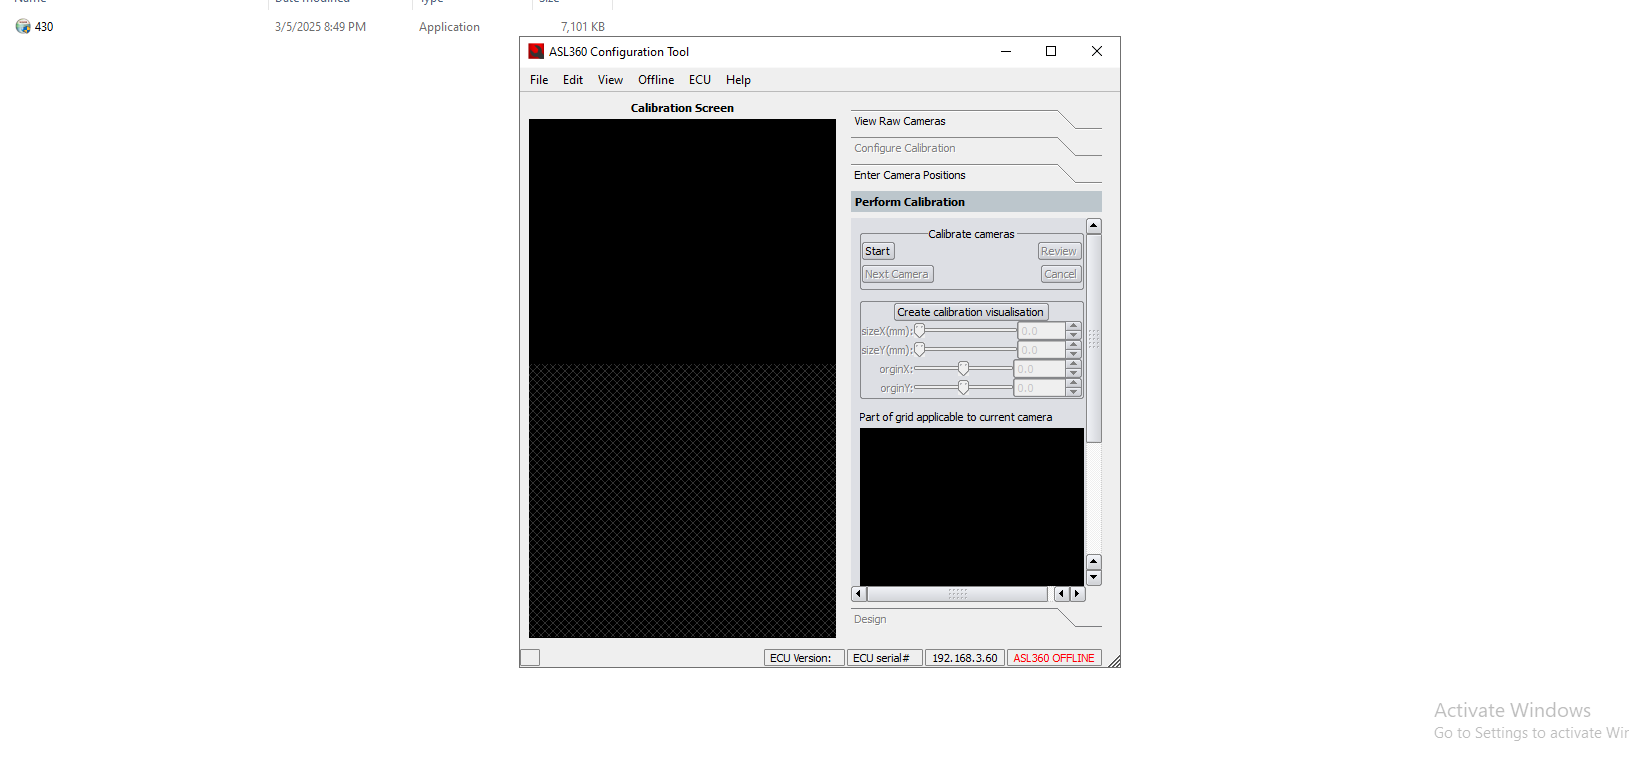Open the ECU menu
This screenshot has height=764, width=1629.
(700, 80)
